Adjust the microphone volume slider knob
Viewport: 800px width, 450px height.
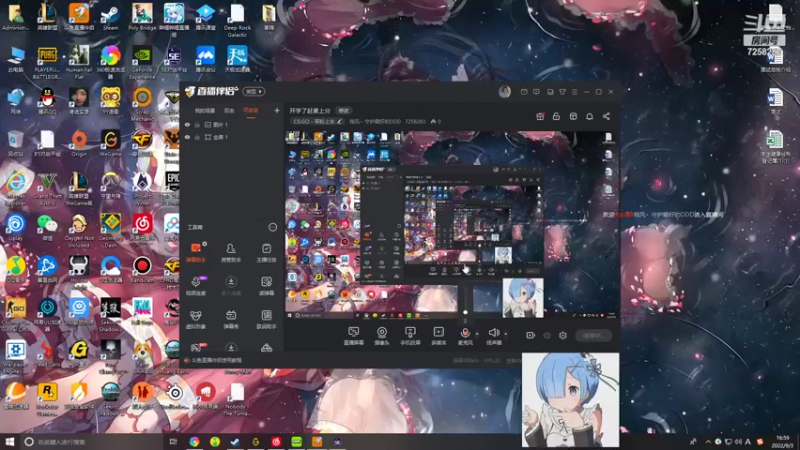tap(465, 312)
